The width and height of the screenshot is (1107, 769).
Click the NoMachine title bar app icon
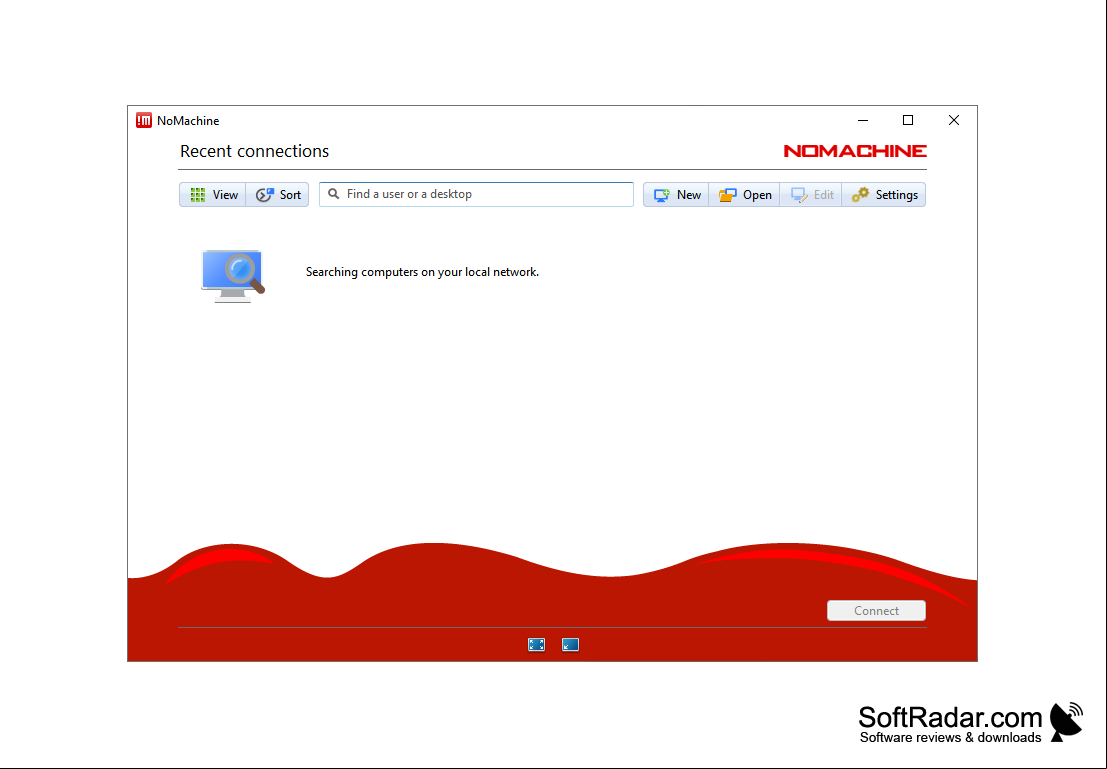pos(144,121)
